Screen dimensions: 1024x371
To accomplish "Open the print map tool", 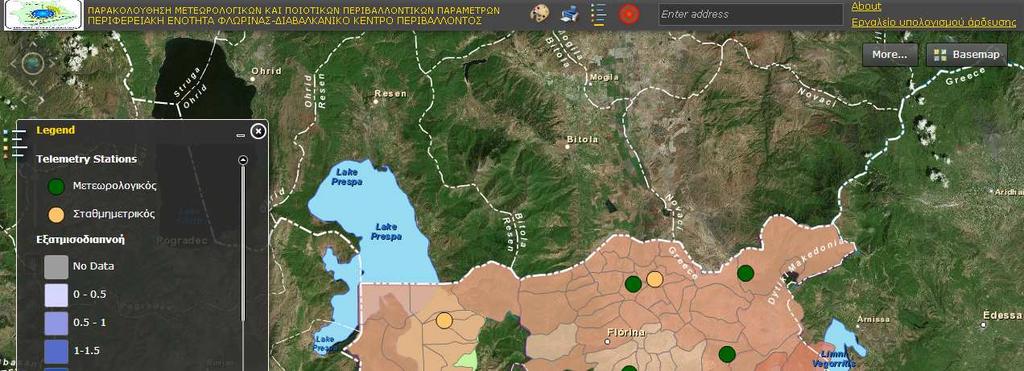I will (x=569, y=14).
